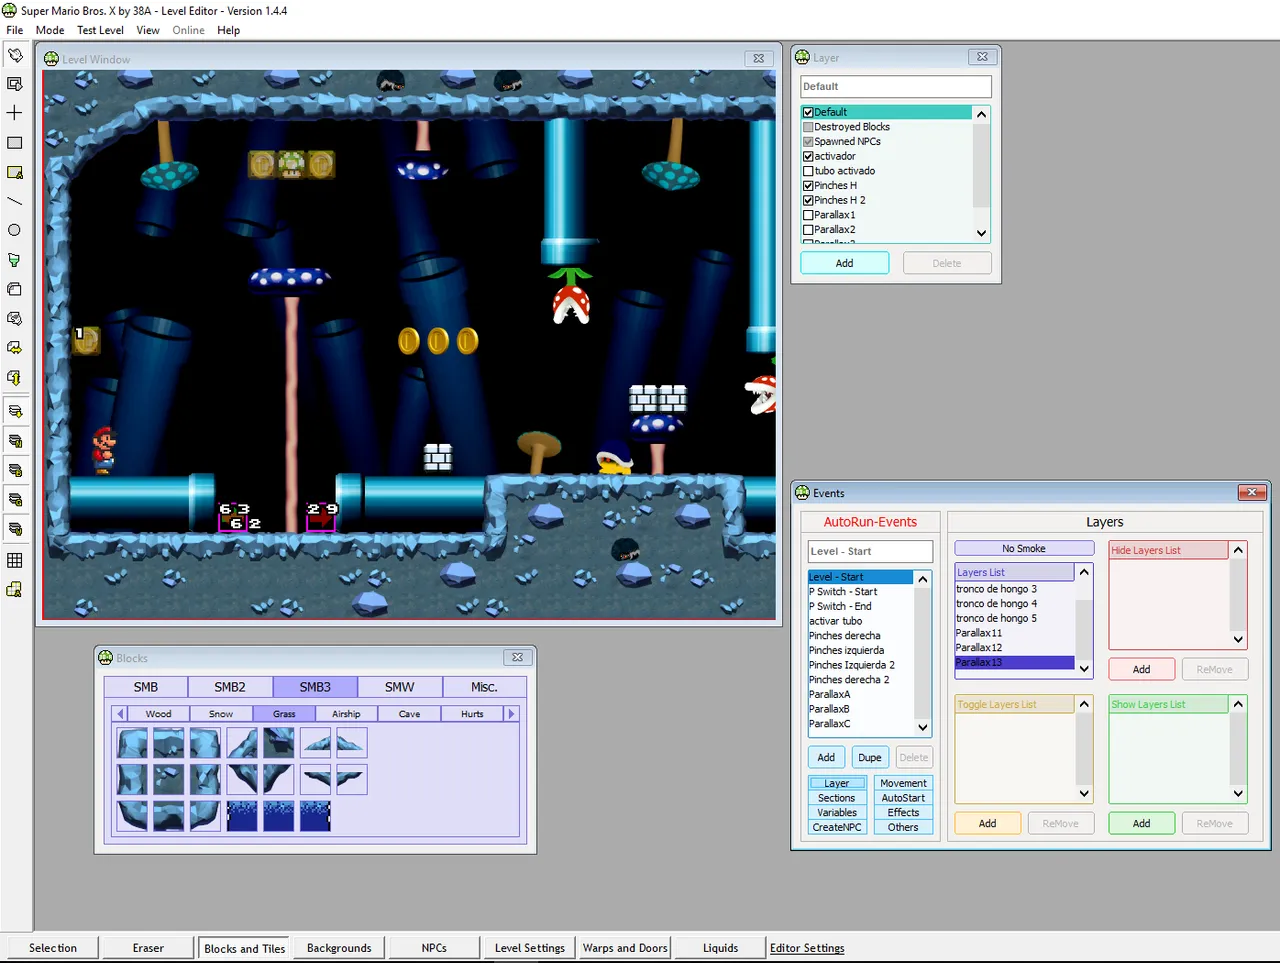Click the event name field 'Level - Start'
The height and width of the screenshot is (963, 1280).
[870, 551]
